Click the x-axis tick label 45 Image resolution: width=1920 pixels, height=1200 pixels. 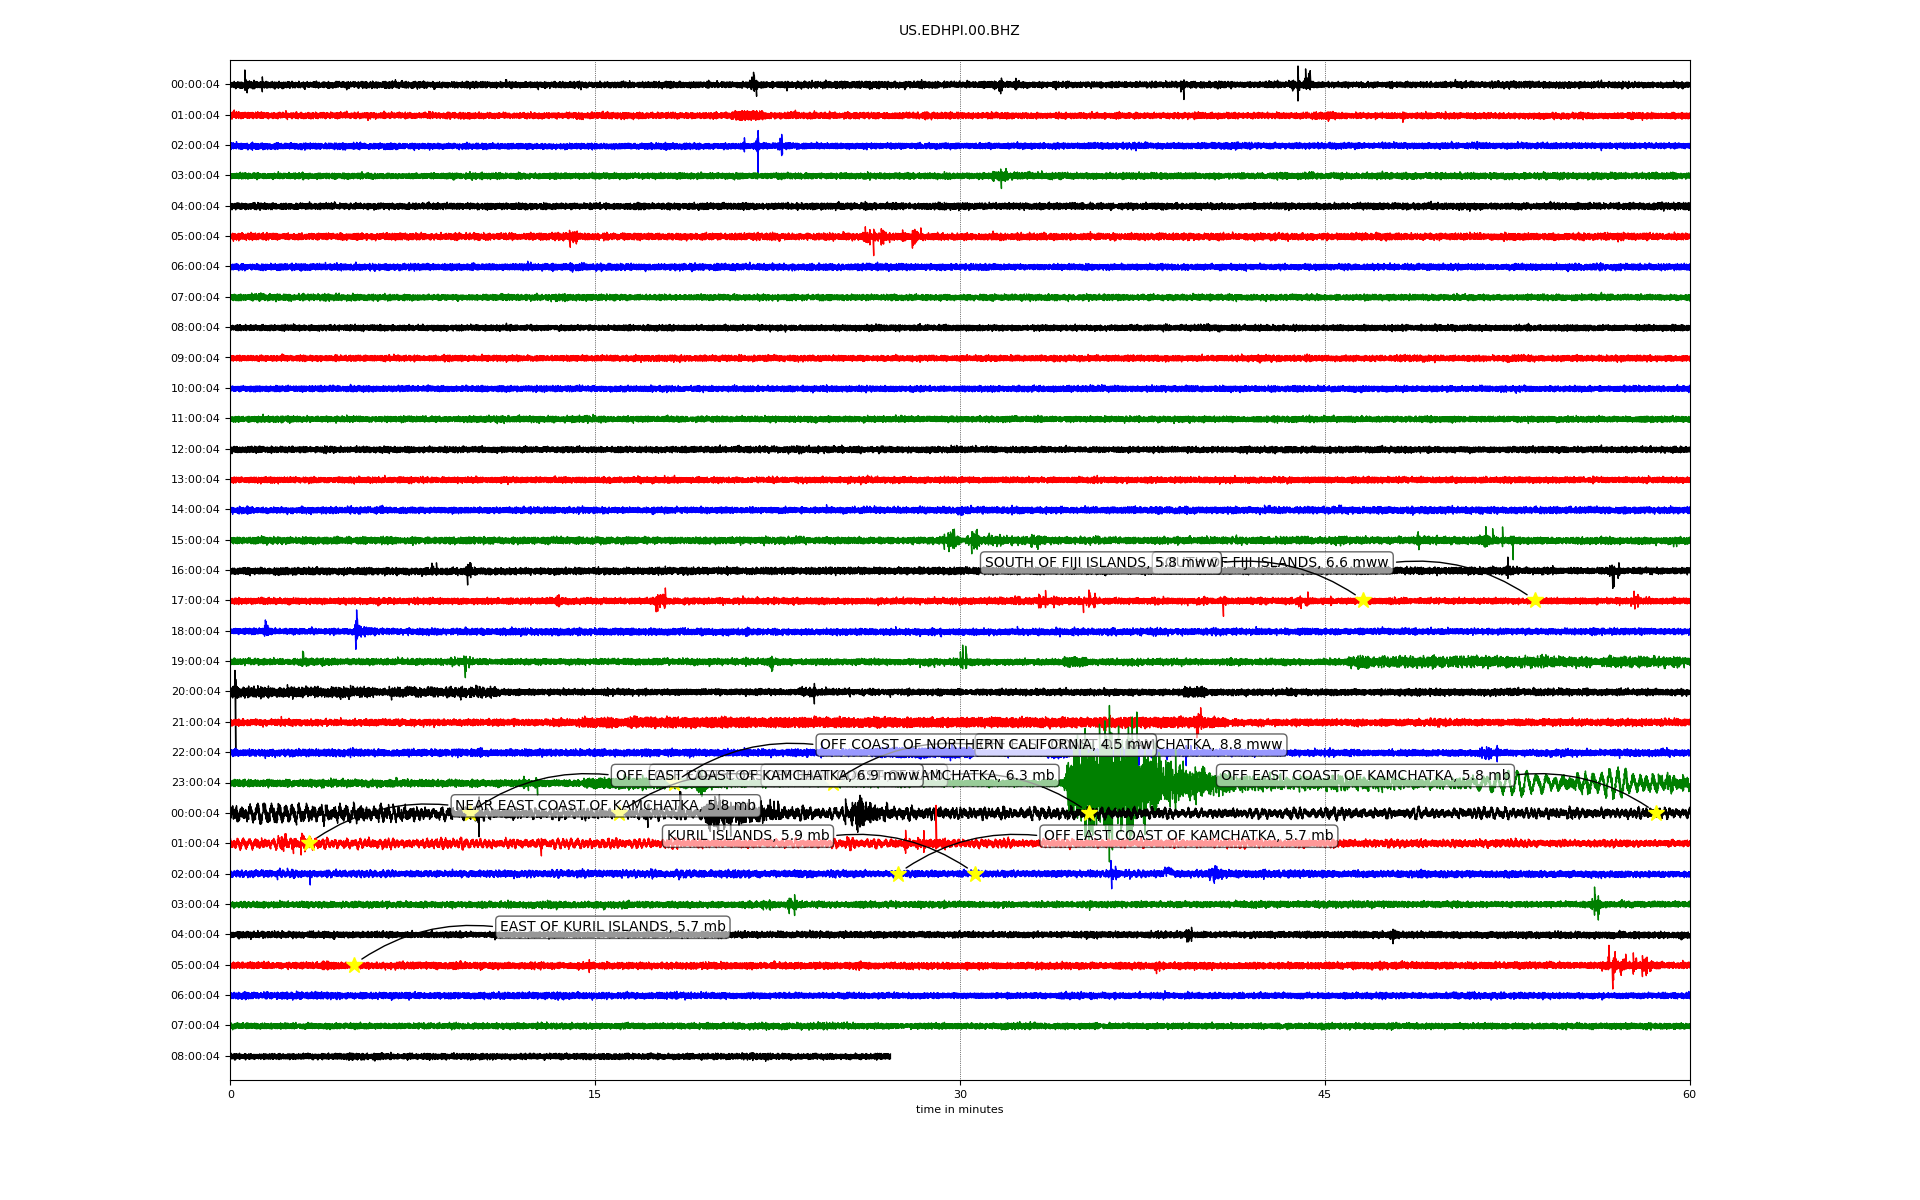pos(1325,1094)
